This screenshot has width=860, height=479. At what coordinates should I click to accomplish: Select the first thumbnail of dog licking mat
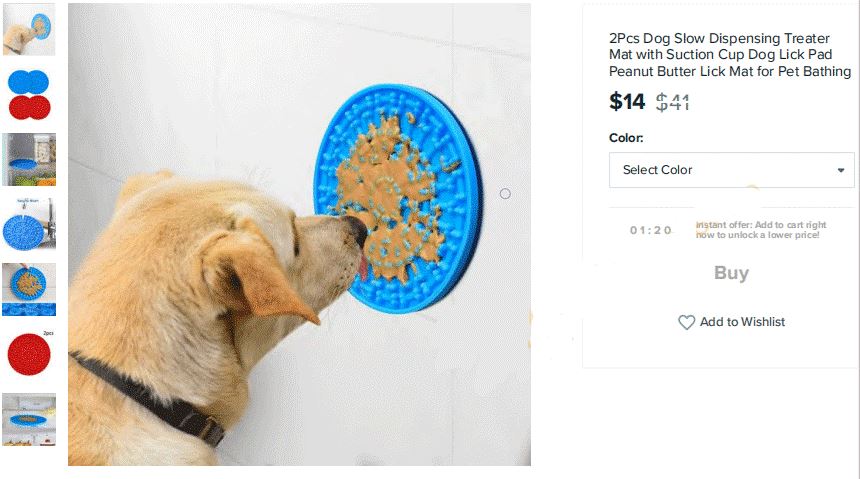(29, 30)
